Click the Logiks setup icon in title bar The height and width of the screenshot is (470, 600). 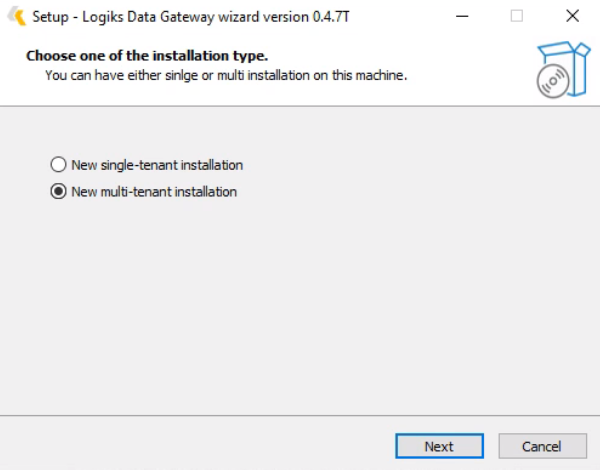(x=15, y=16)
